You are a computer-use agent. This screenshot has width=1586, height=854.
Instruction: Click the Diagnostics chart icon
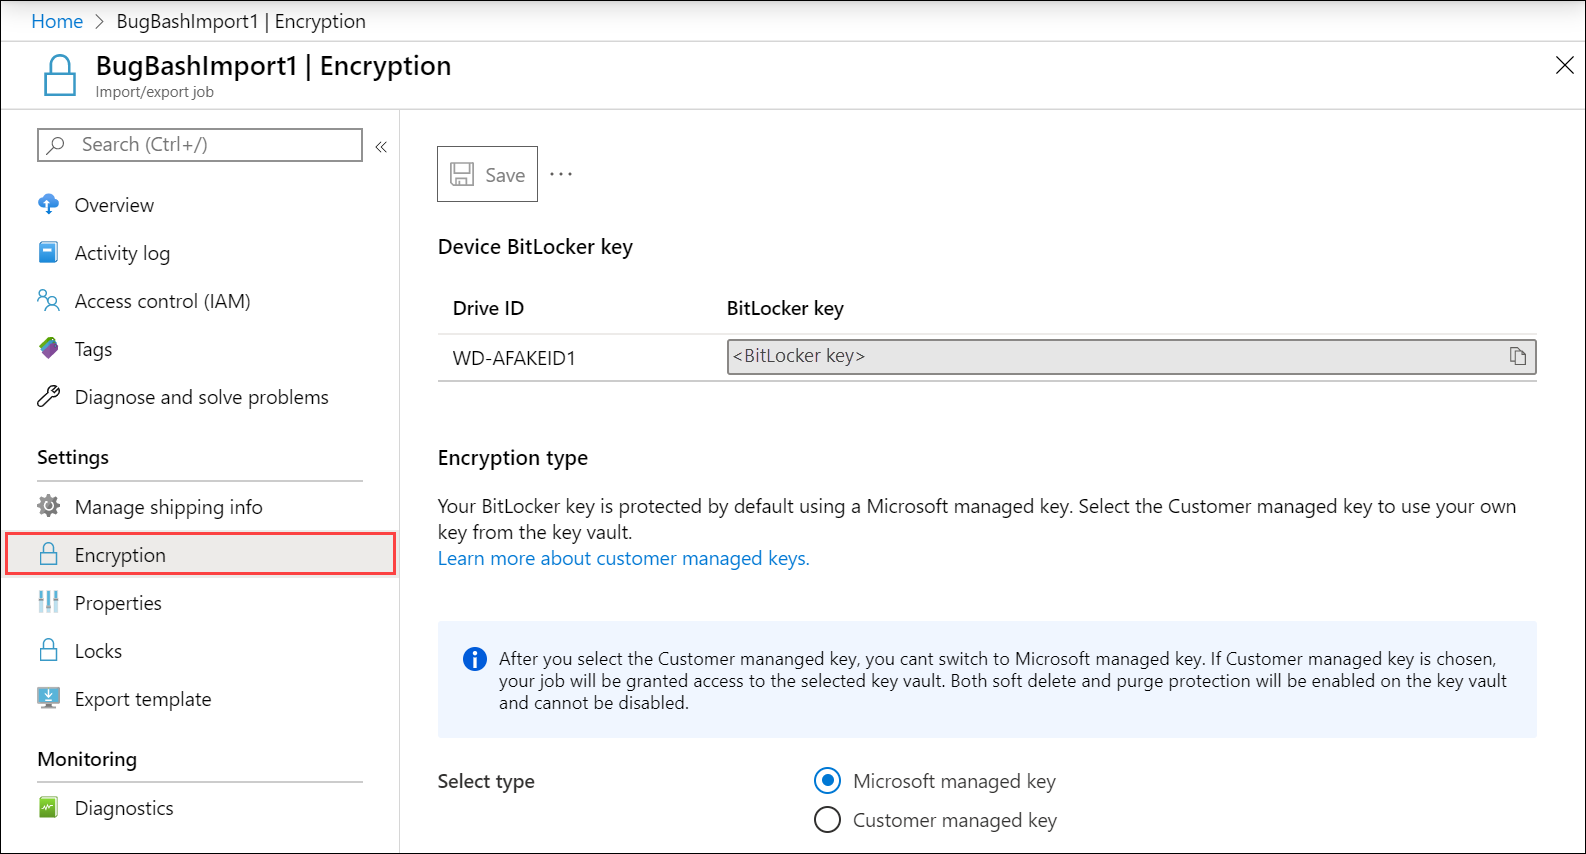click(x=48, y=807)
